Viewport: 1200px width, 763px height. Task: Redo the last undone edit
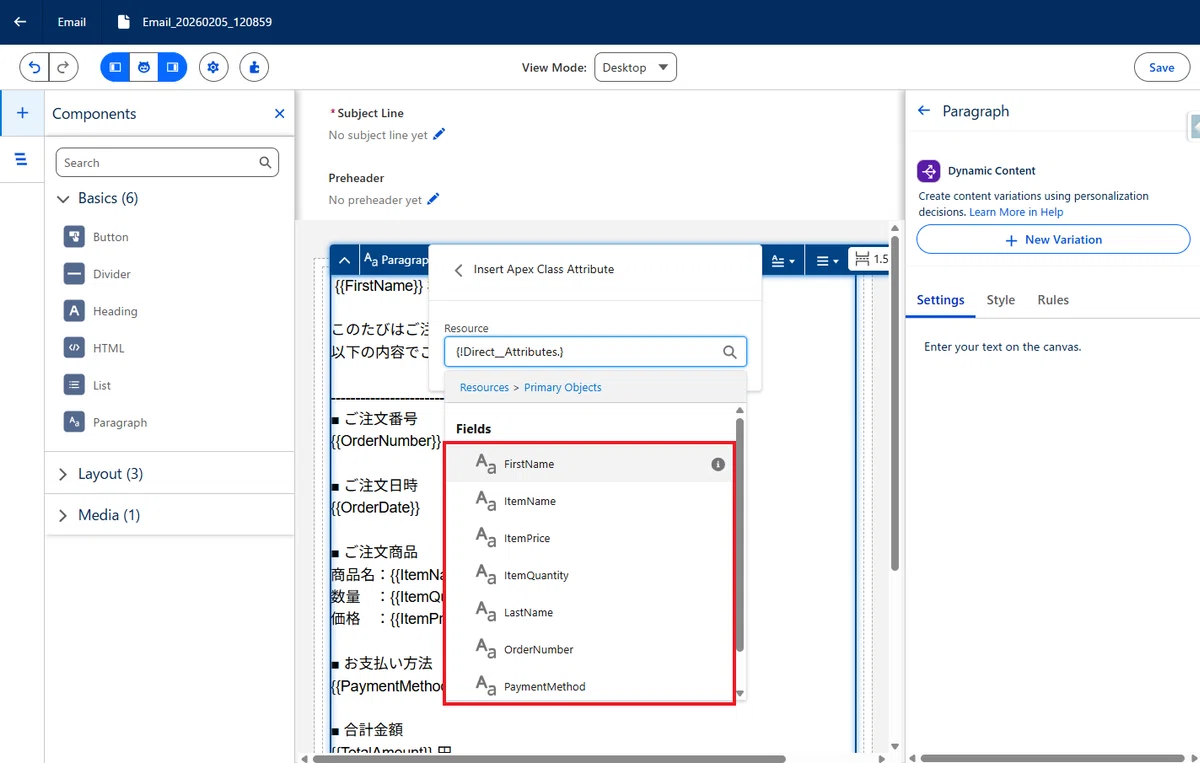point(63,67)
